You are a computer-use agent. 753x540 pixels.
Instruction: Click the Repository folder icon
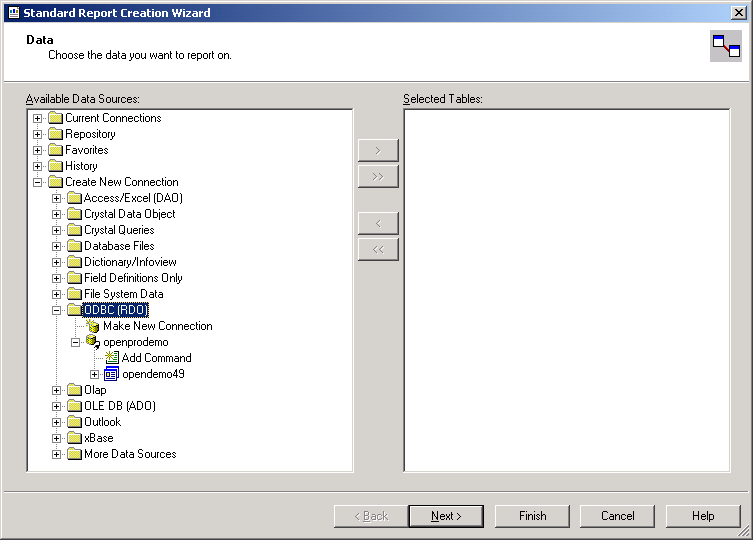[x=55, y=134]
